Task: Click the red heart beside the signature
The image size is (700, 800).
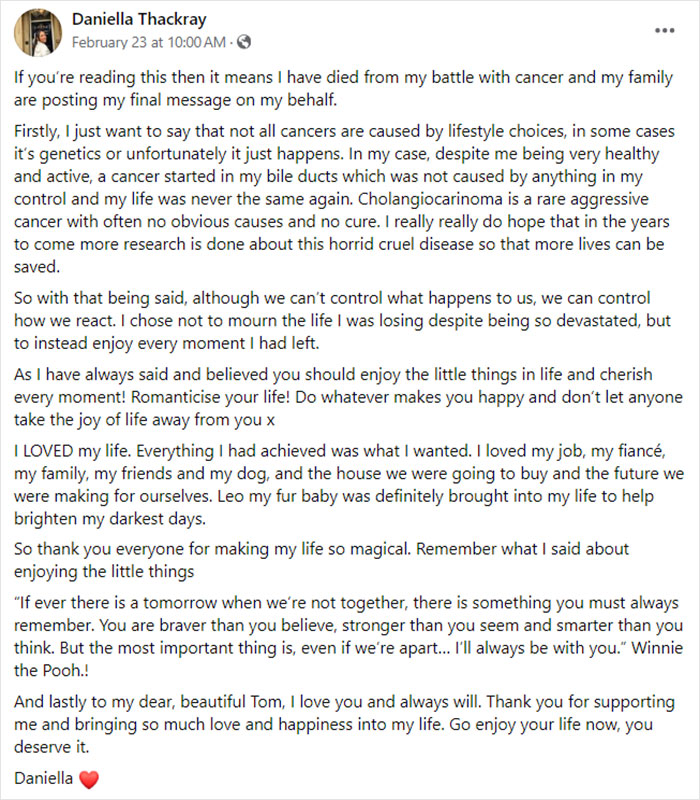Action: click(x=90, y=777)
